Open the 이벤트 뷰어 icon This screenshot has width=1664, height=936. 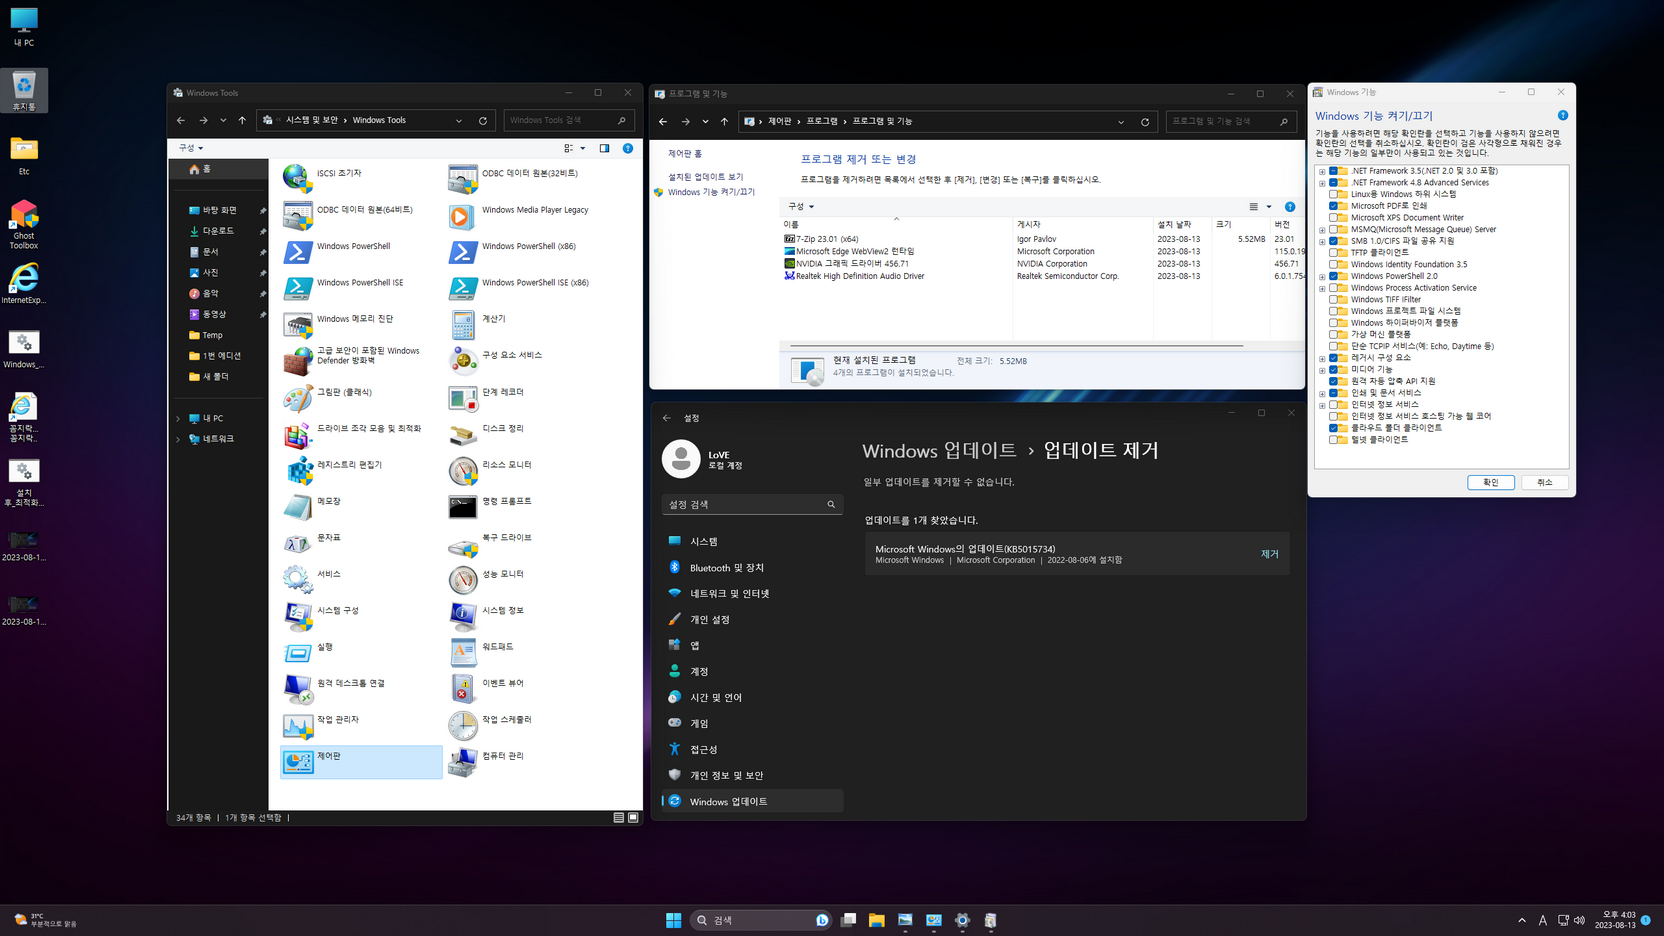(462, 687)
